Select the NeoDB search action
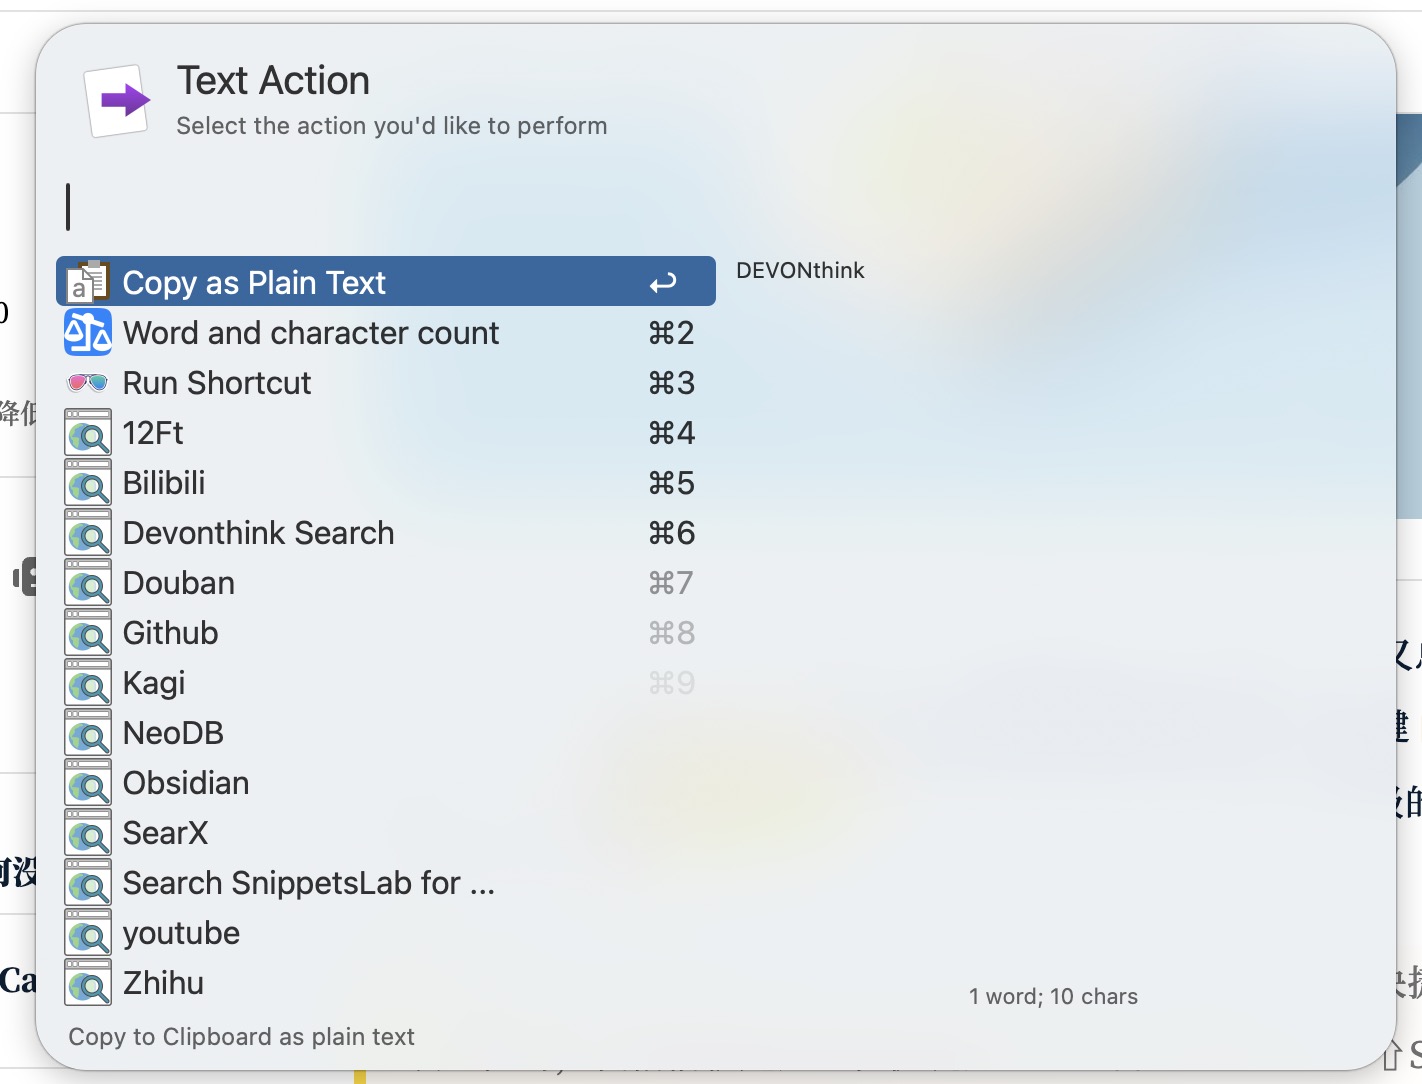Screen dimensions: 1422x1084 173,733
